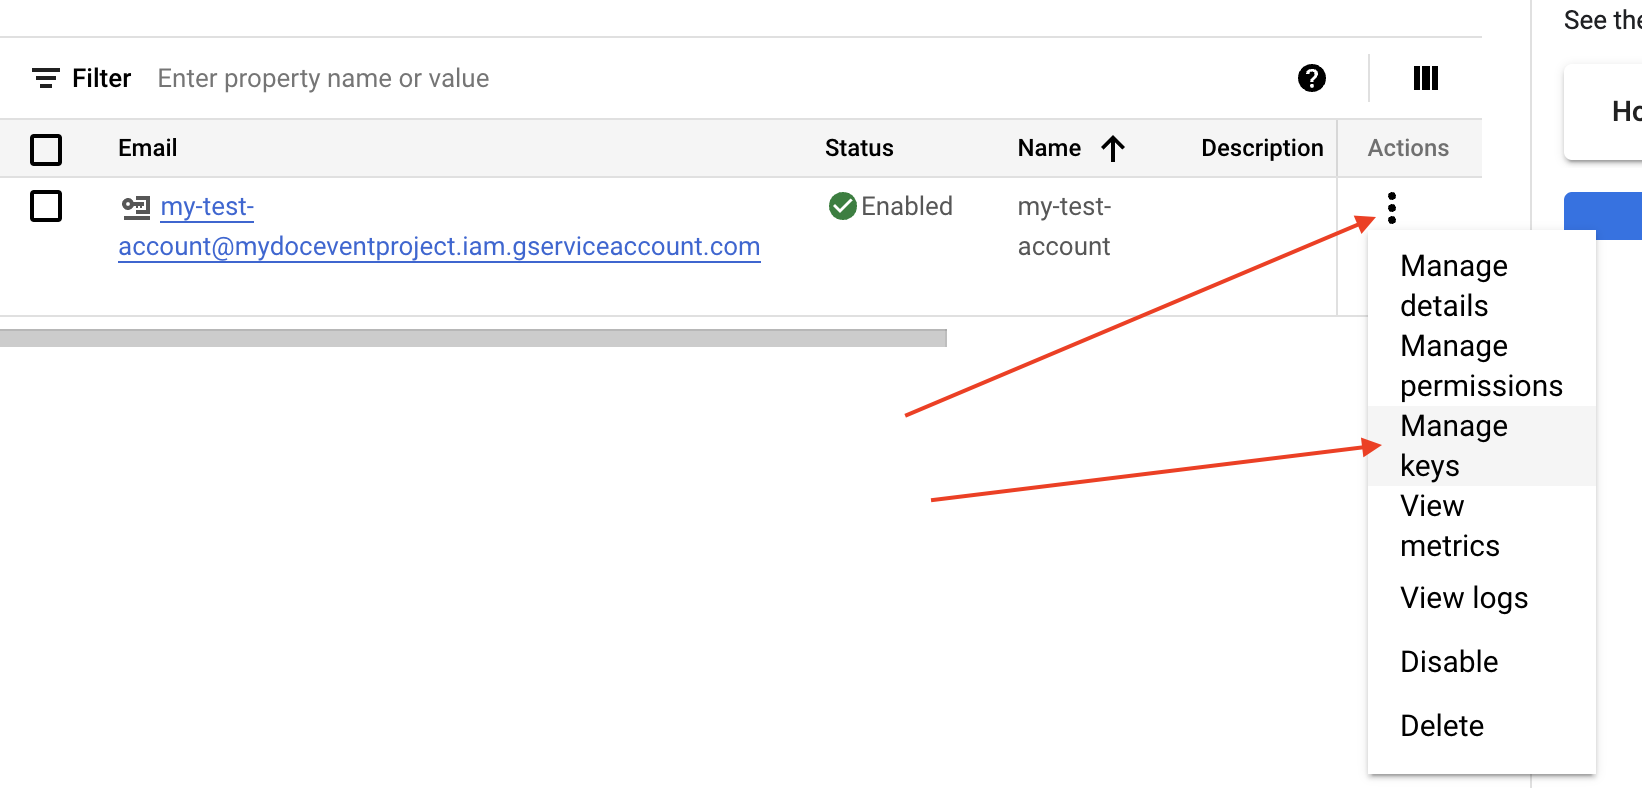This screenshot has width=1642, height=788.
Task: Select Manage details from the menu
Action: tap(1453, 286)
